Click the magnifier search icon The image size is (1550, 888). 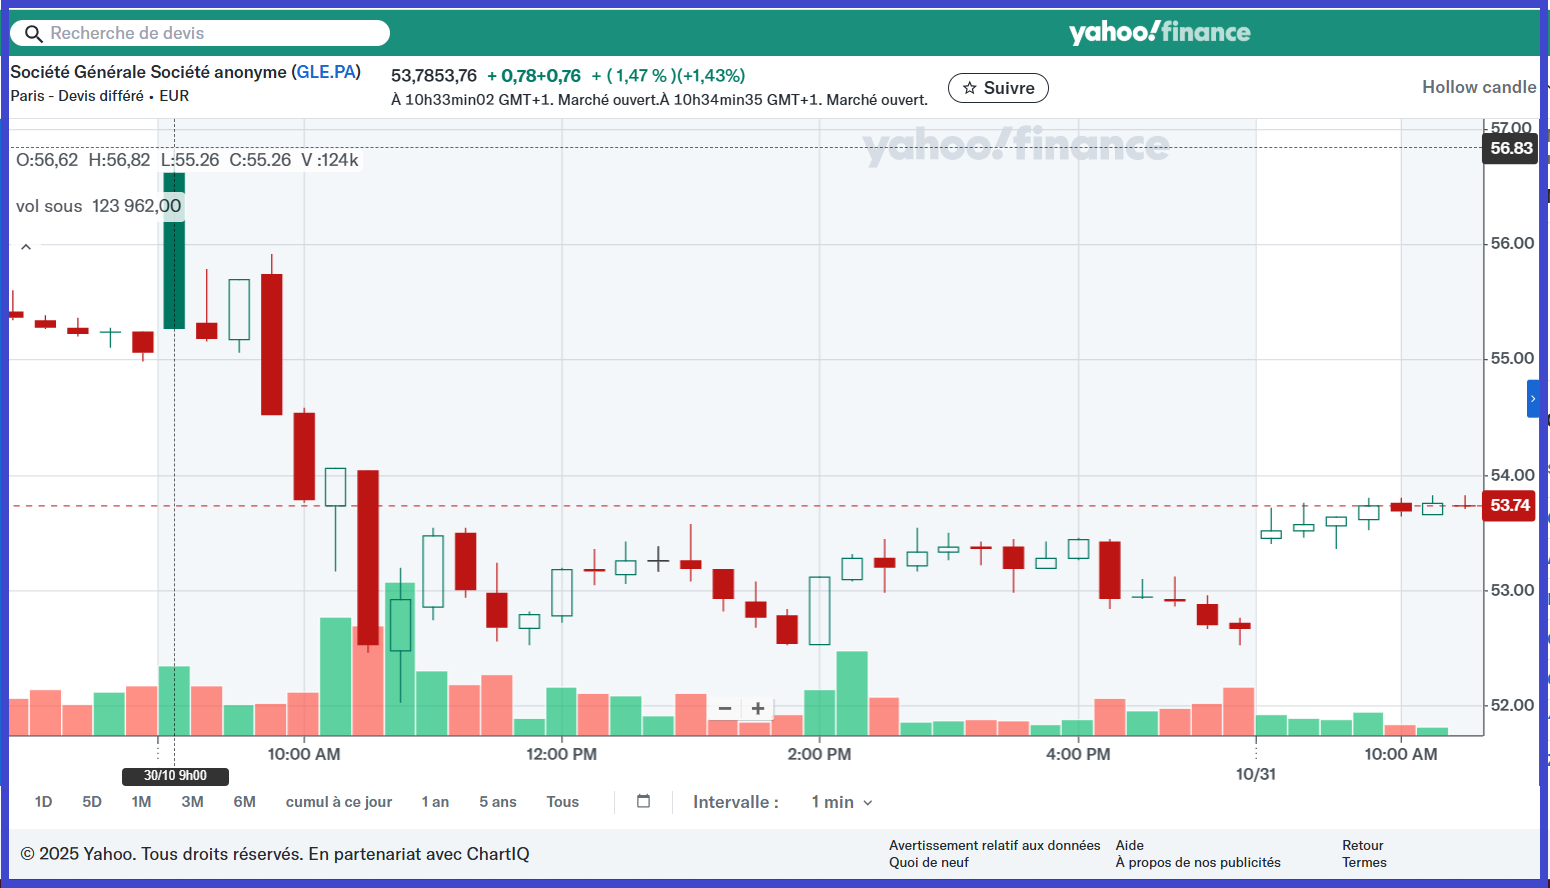[33, 34]
